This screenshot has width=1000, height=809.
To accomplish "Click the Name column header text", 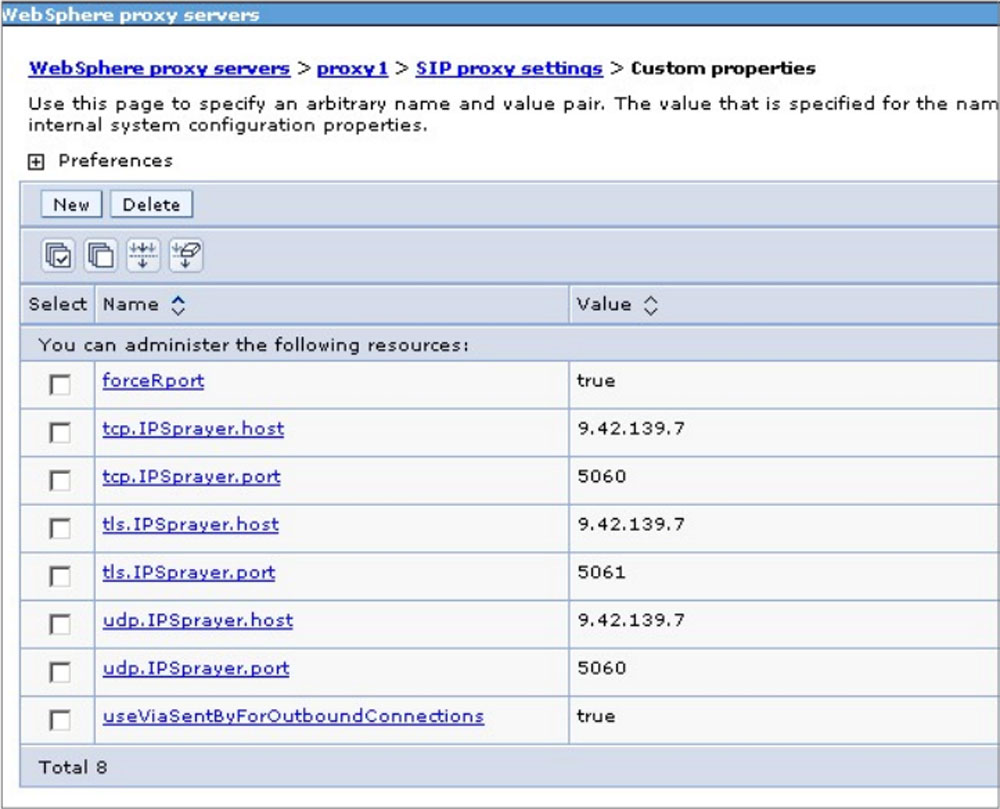I will click(x=131, y=304).
